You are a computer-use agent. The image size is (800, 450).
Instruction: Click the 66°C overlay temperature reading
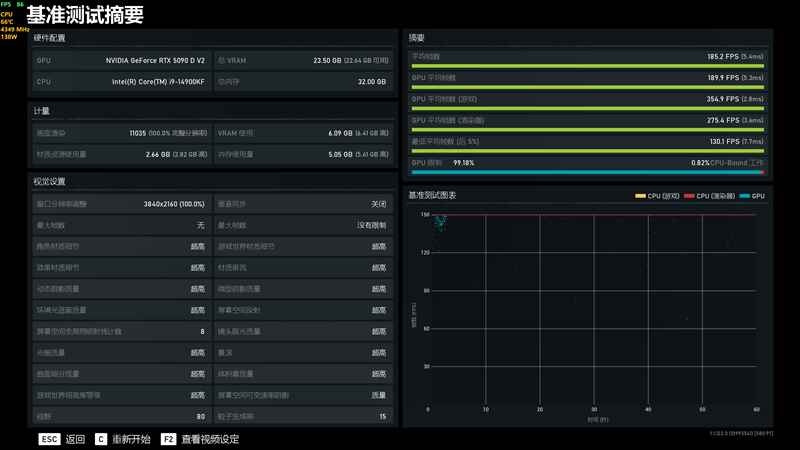tap(7, 22)
